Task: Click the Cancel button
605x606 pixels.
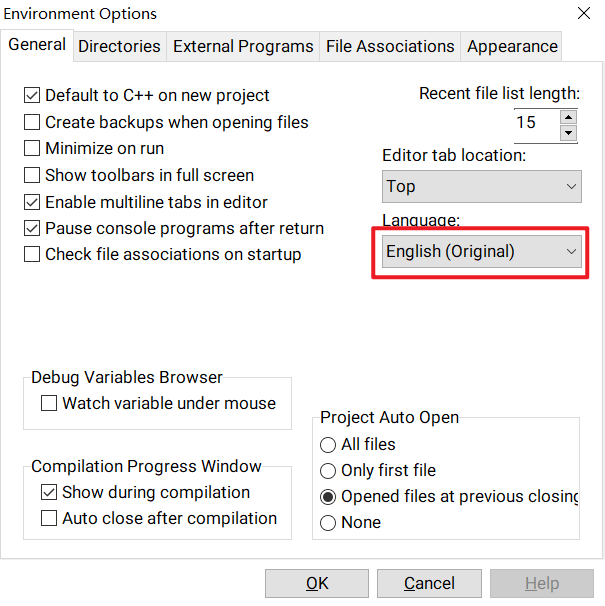Action: point(429,583)
